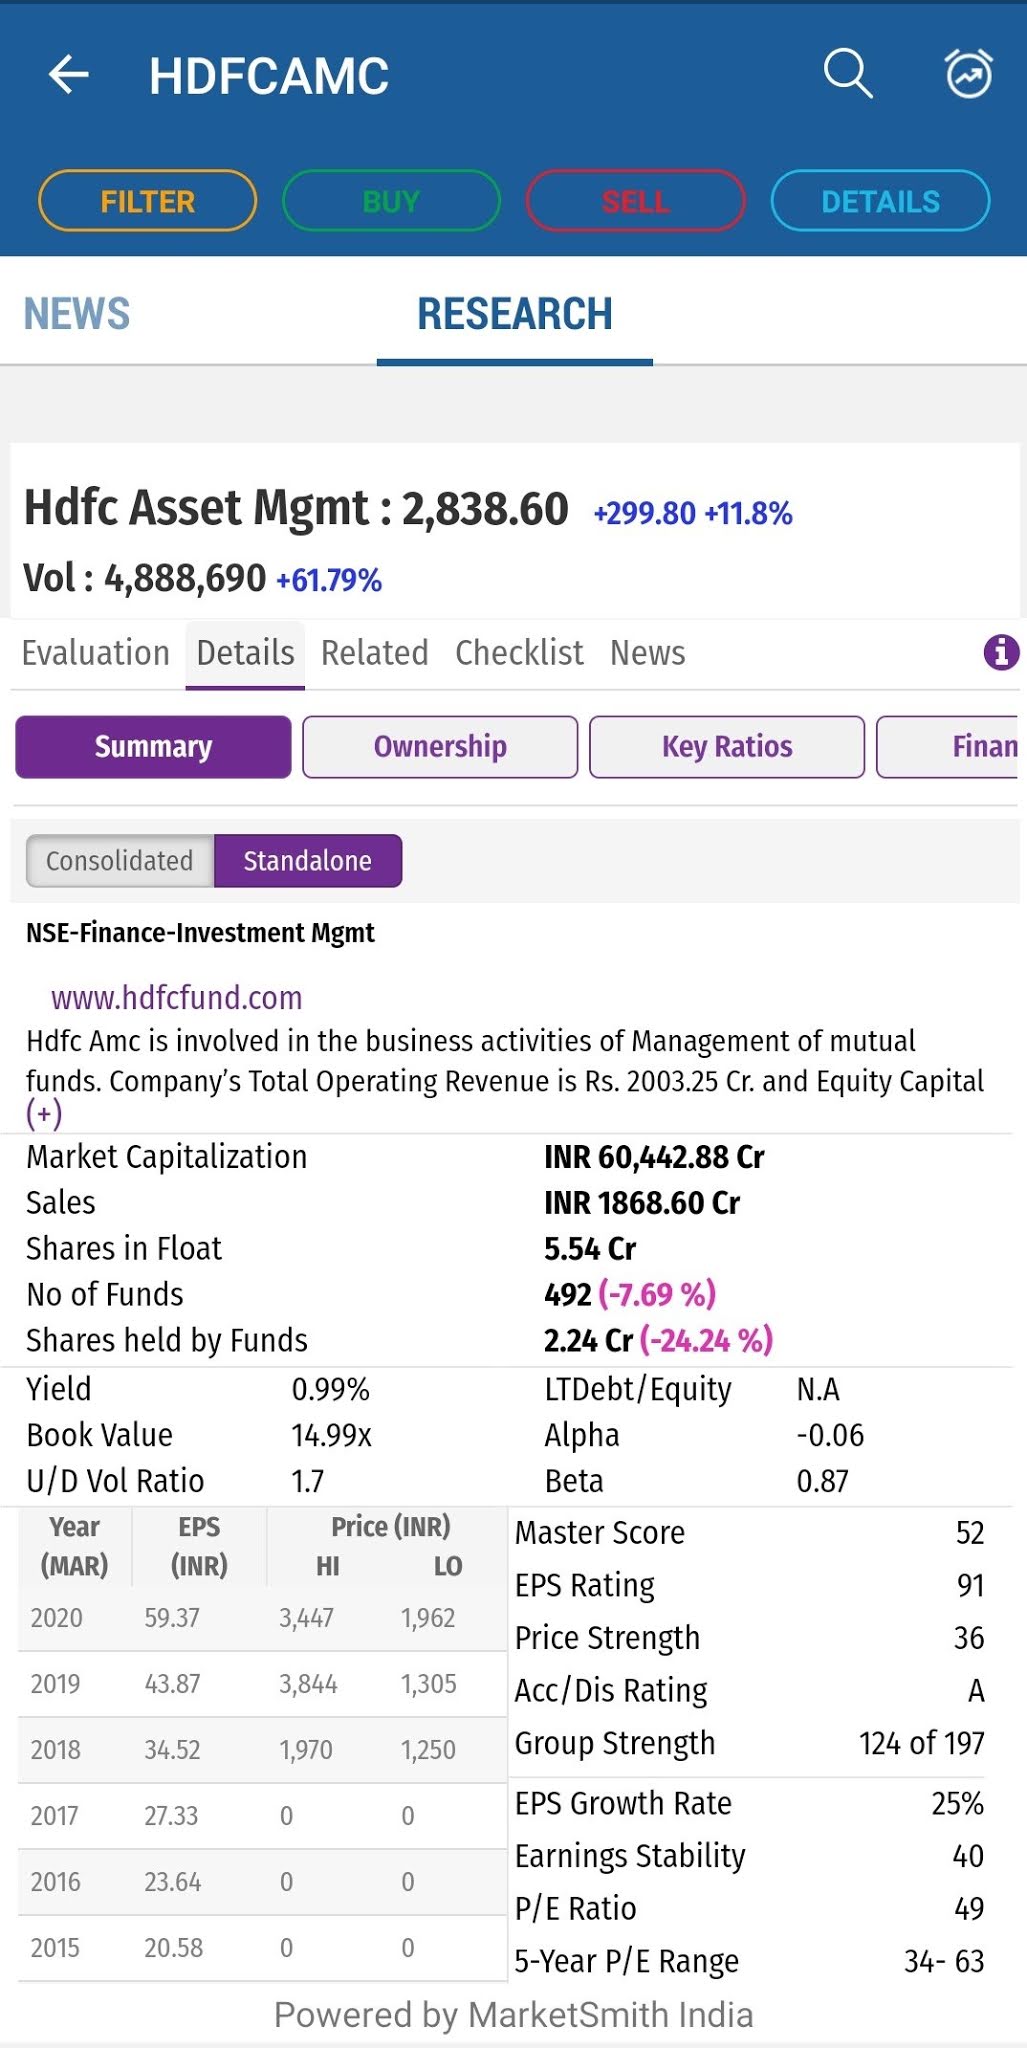Select the Key Ratios section button
Viewport: 1027px width, 2048px height.
pyautogui.click(x=727, y=747)
